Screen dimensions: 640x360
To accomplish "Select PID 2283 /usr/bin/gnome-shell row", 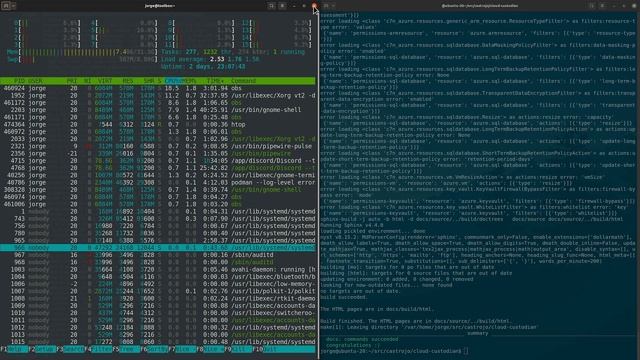I will pos(158,110).
